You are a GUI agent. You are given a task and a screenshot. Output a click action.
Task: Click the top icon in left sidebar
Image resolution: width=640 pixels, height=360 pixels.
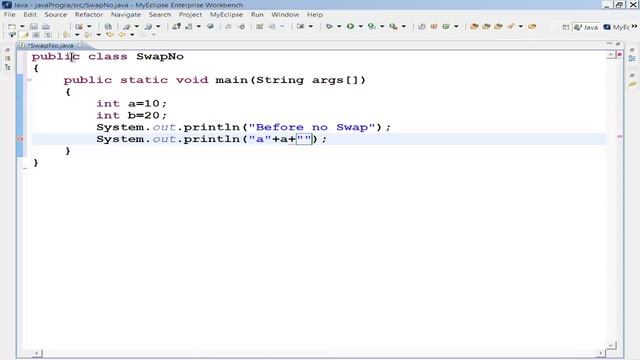(x=7, y=50)
